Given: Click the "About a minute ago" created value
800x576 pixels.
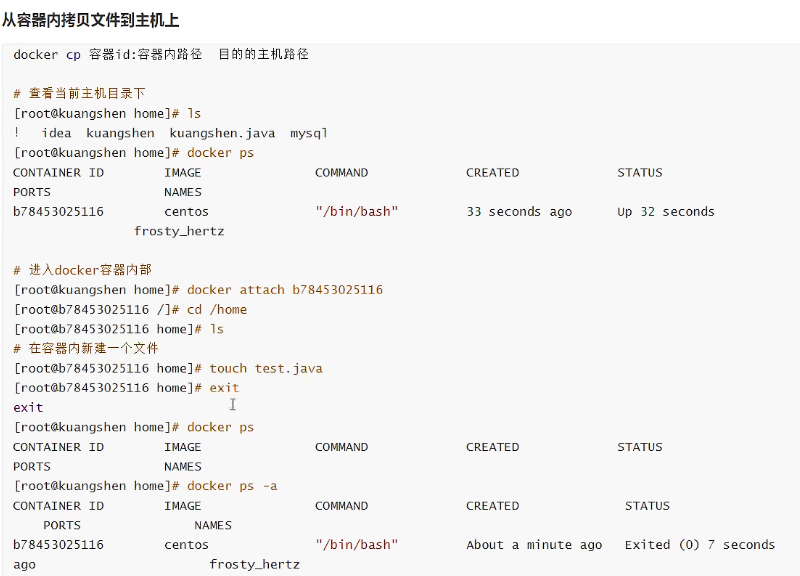Looking at the screenshot, I should (x=534, y=545).
